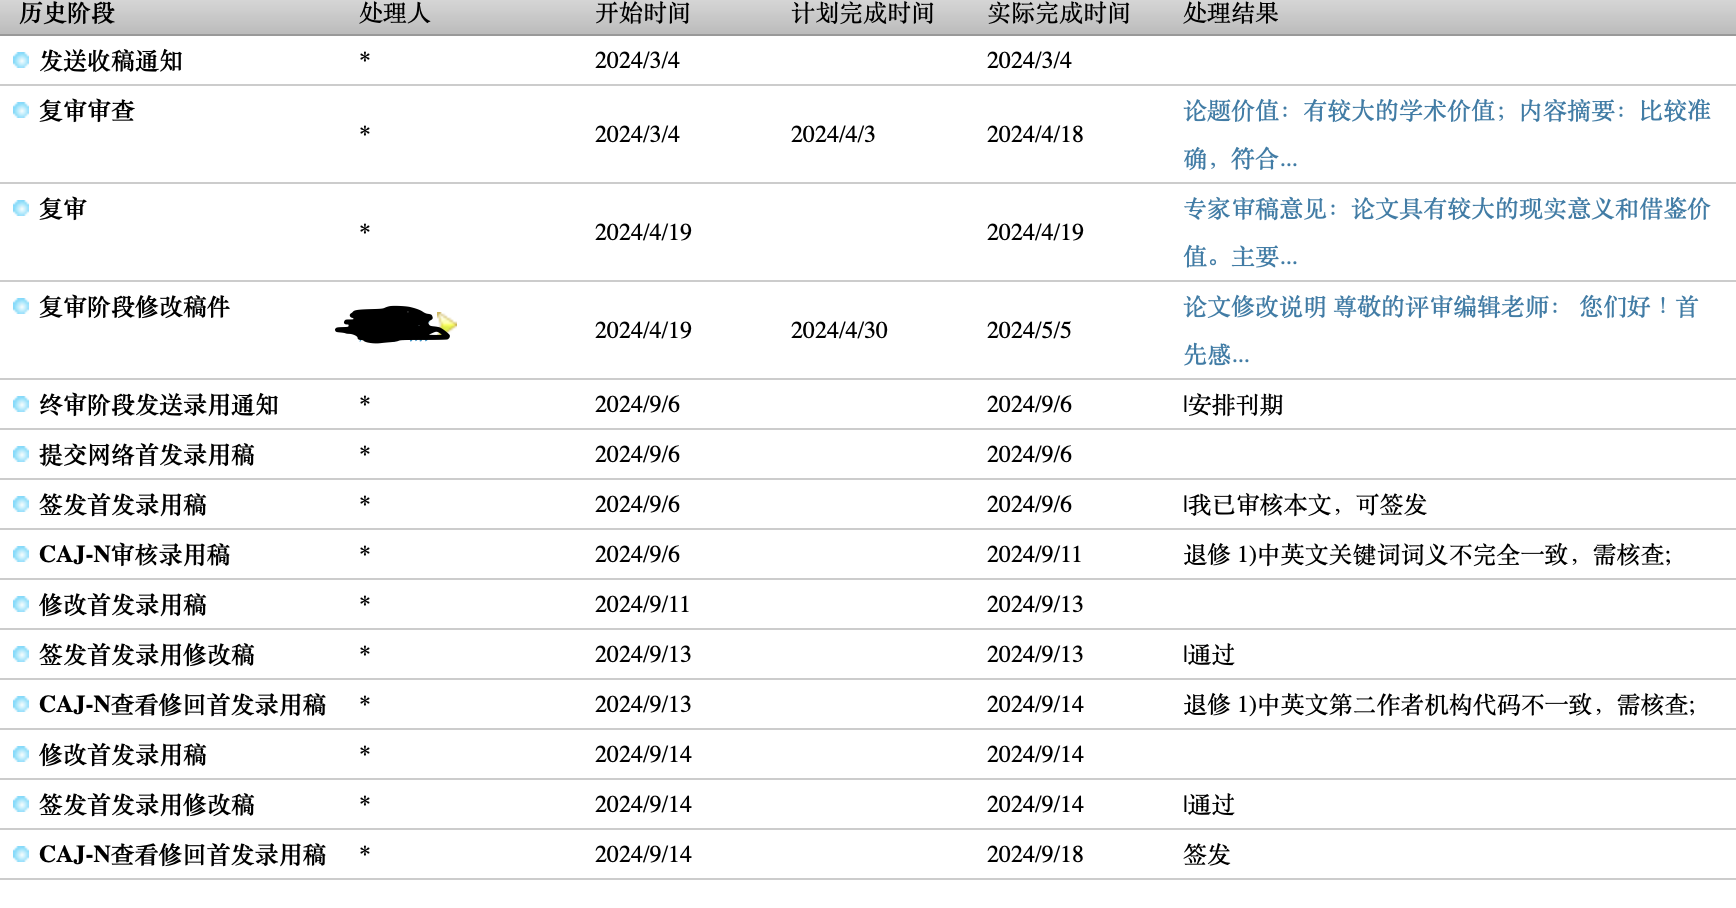This screenshot has height=908, width=1736.
Task: Click the 历史阶段 column header
Action: tap(67, 14)
